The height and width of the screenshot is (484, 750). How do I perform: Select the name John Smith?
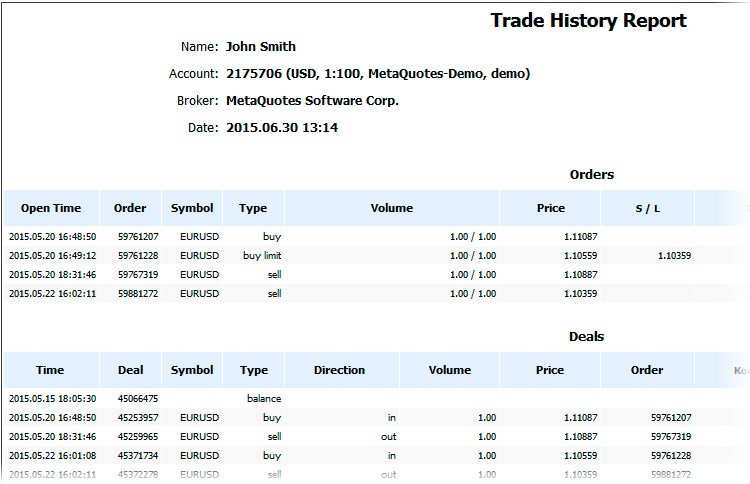(x=261, y=46)
